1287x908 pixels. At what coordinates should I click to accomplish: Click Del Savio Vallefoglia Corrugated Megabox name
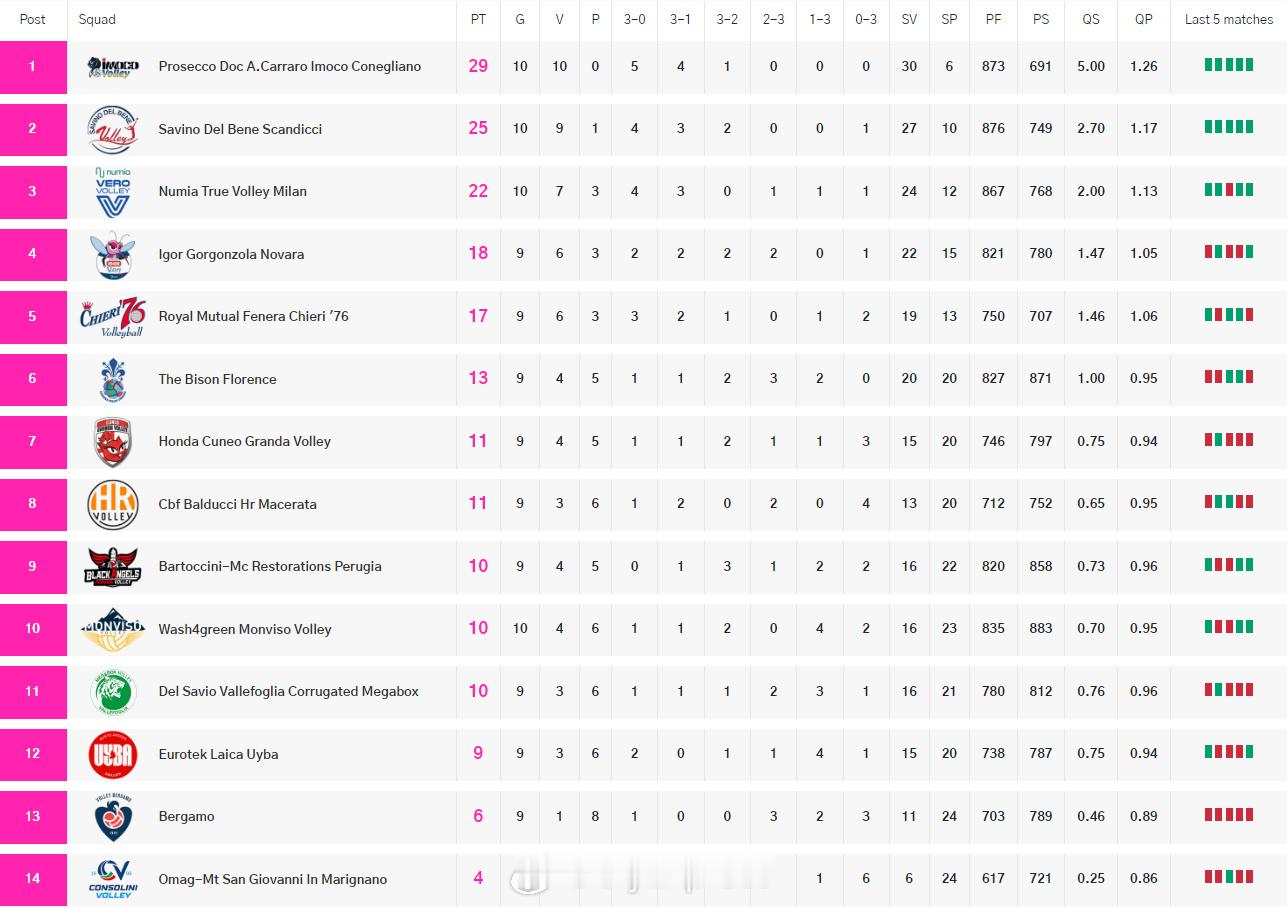click(x=289, y=692)
